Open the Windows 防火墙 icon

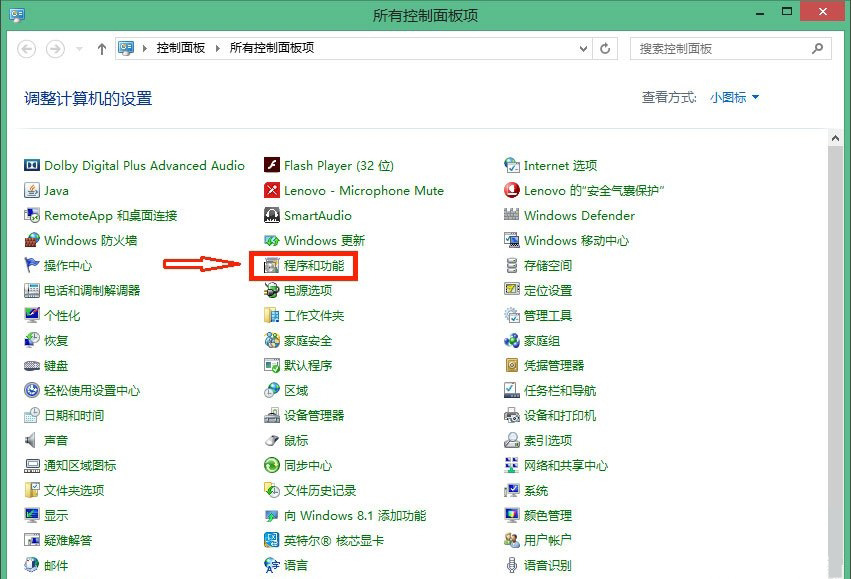point(32,240)
